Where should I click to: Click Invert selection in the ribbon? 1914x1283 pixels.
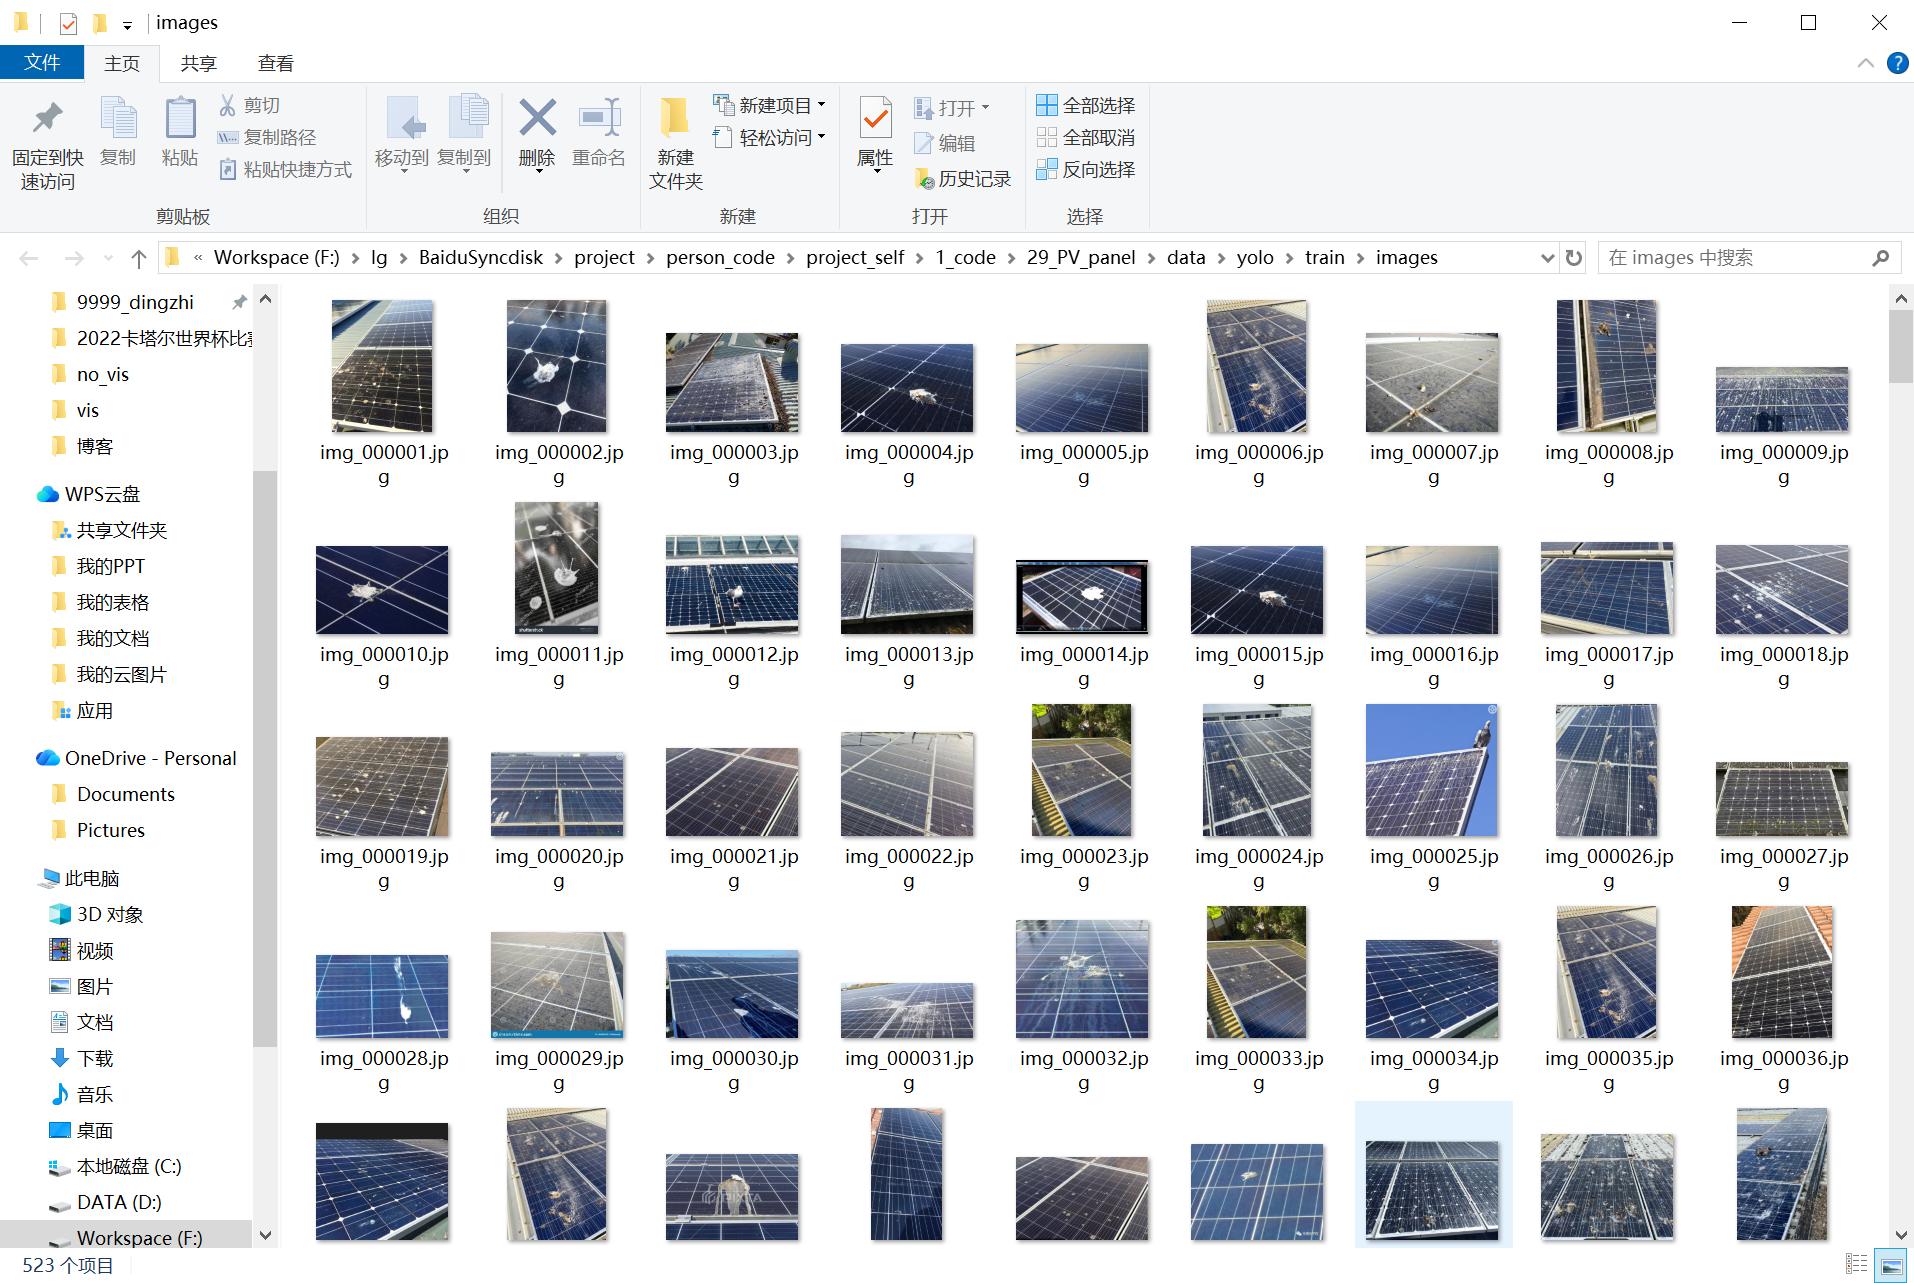coord(1086,169)
